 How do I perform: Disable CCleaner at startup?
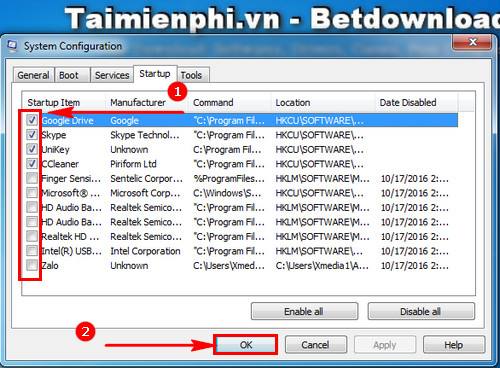[x=32, y=164]
